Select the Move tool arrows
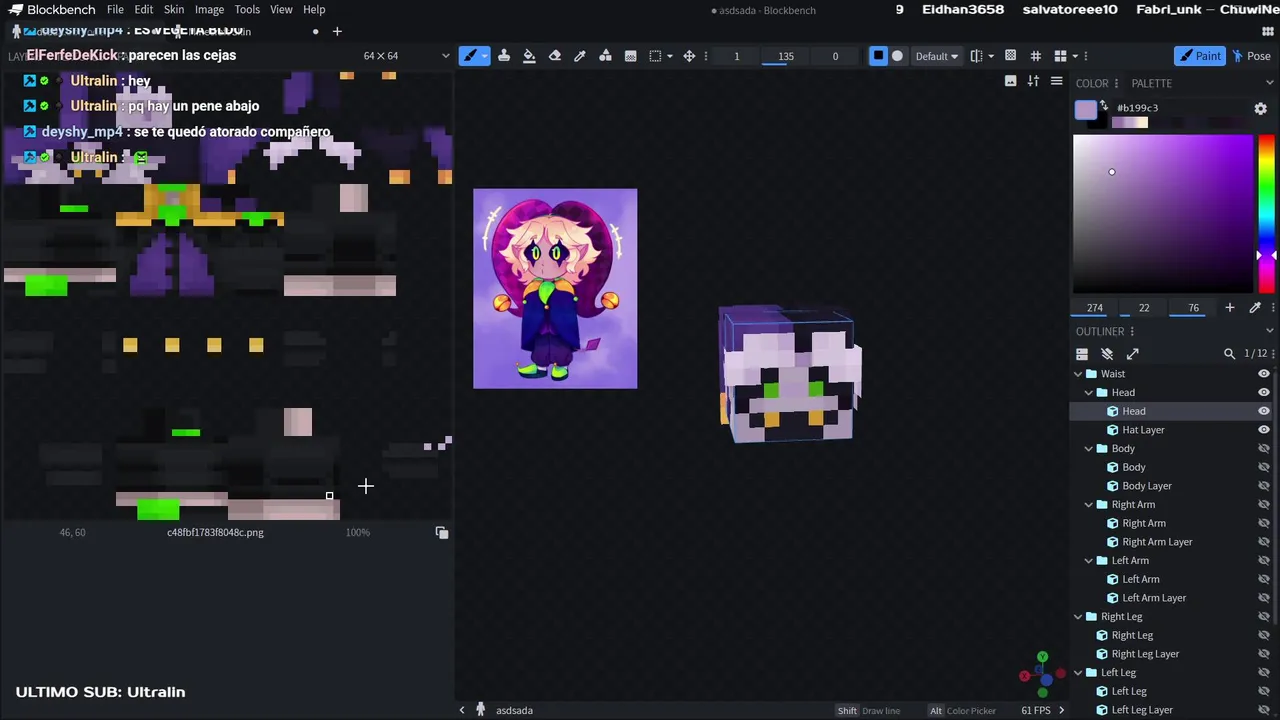 coord(689,56)
